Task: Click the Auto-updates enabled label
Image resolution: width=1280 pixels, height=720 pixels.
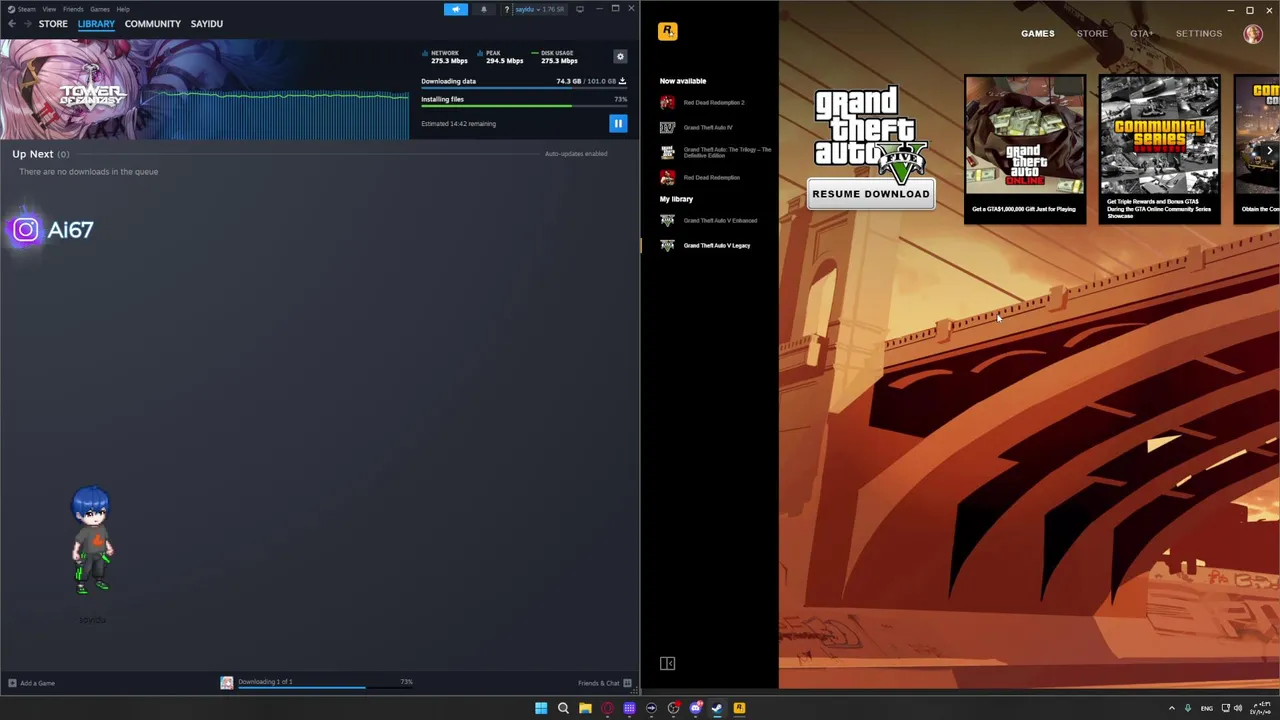Action: (576, 153)
